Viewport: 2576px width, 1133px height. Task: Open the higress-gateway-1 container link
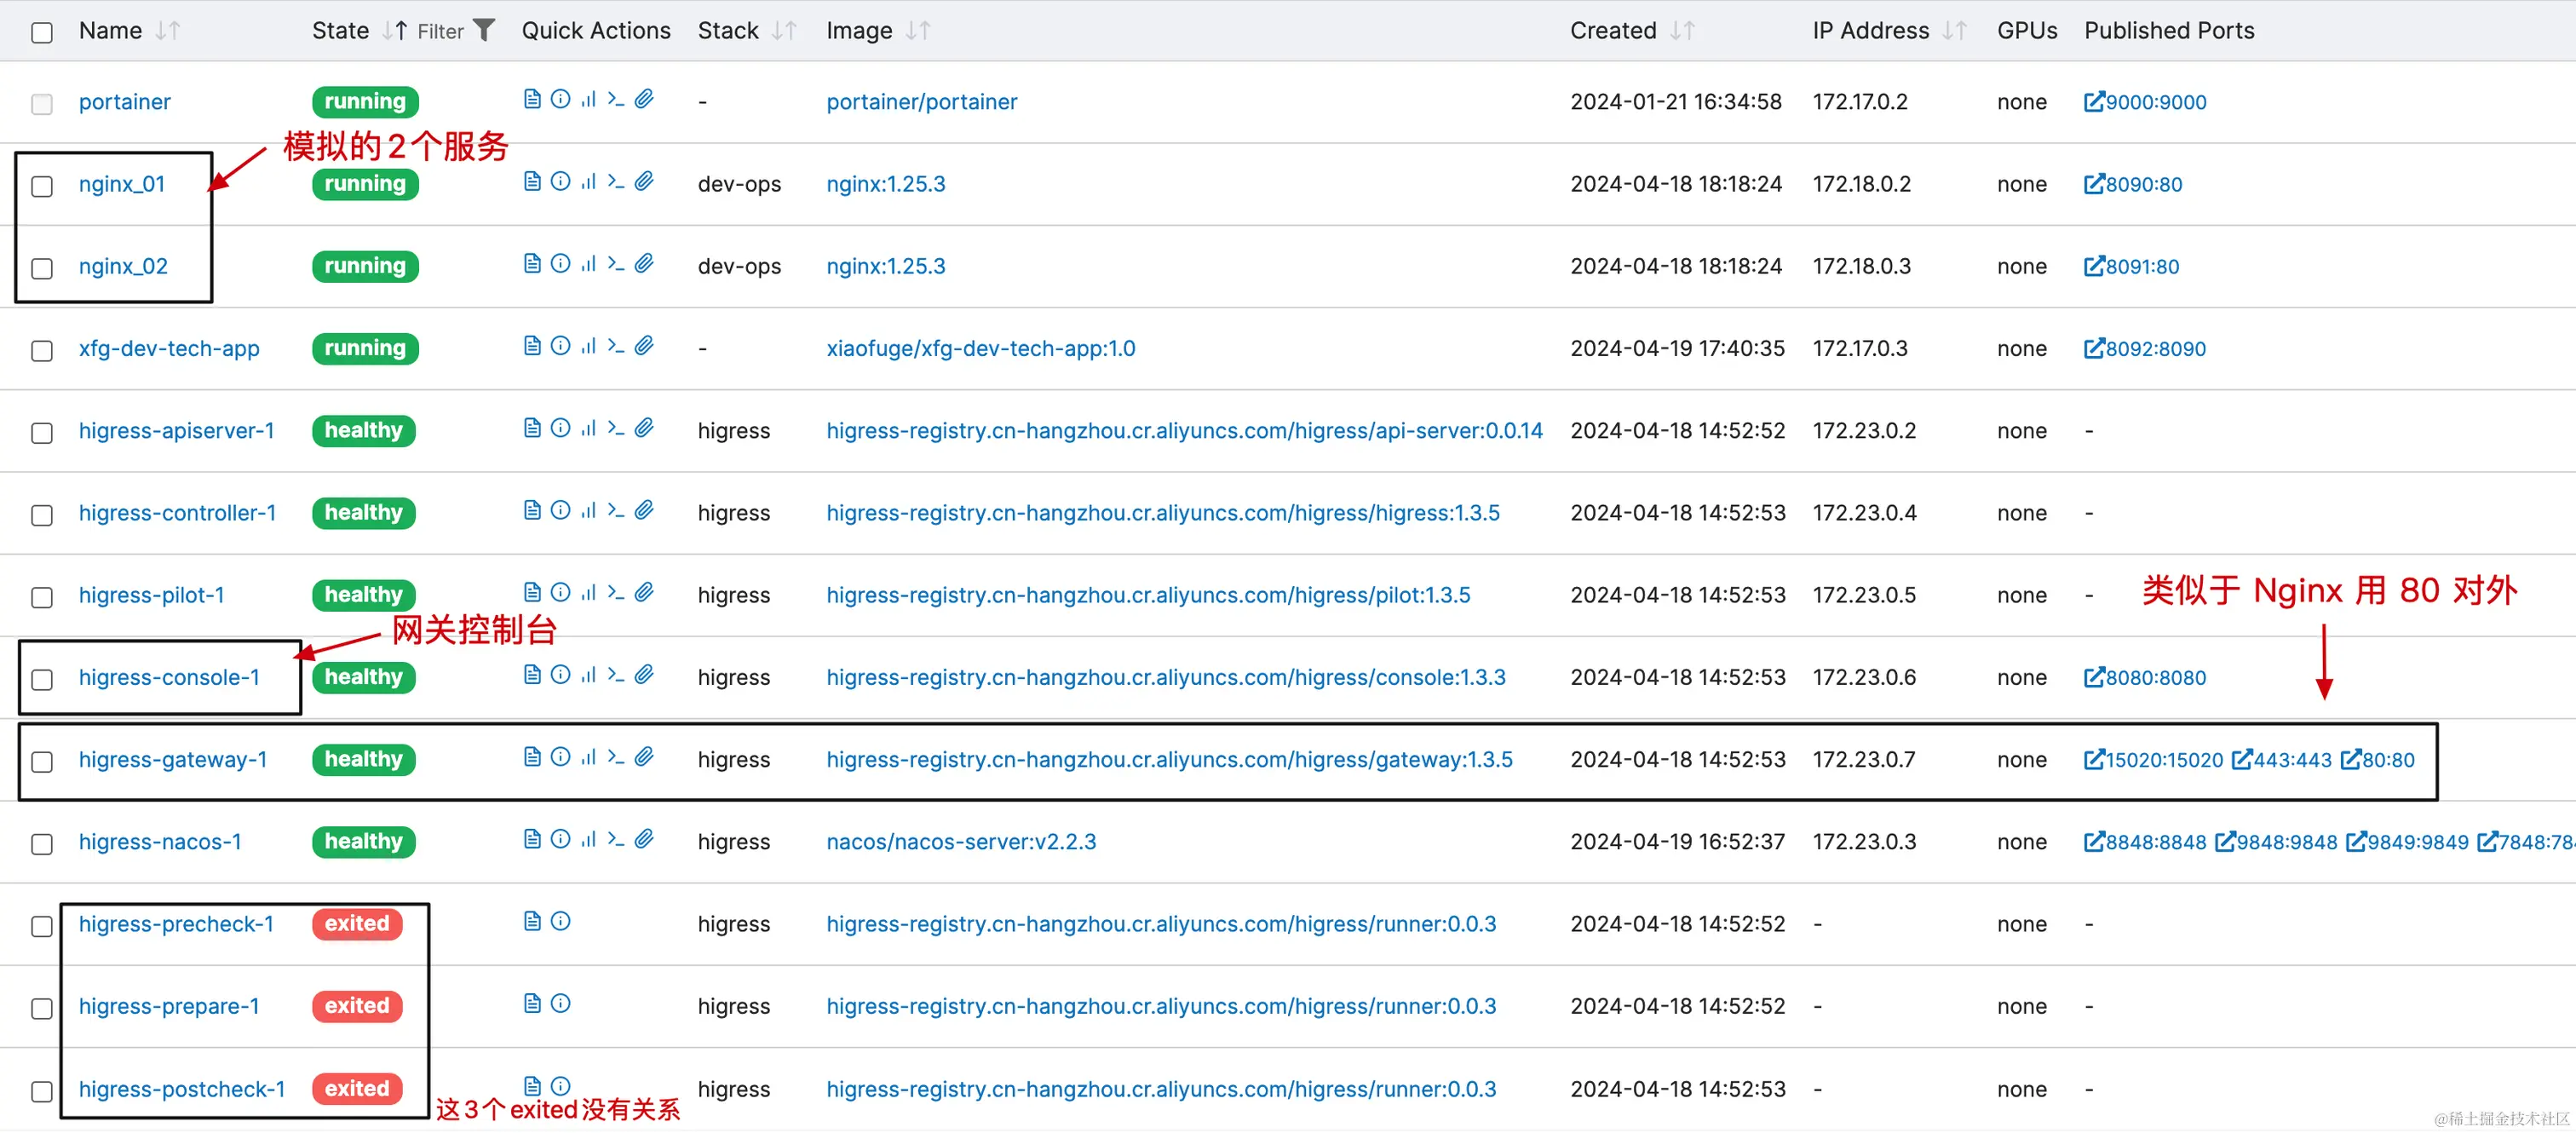pyautogui.click(x=173, y=760)
